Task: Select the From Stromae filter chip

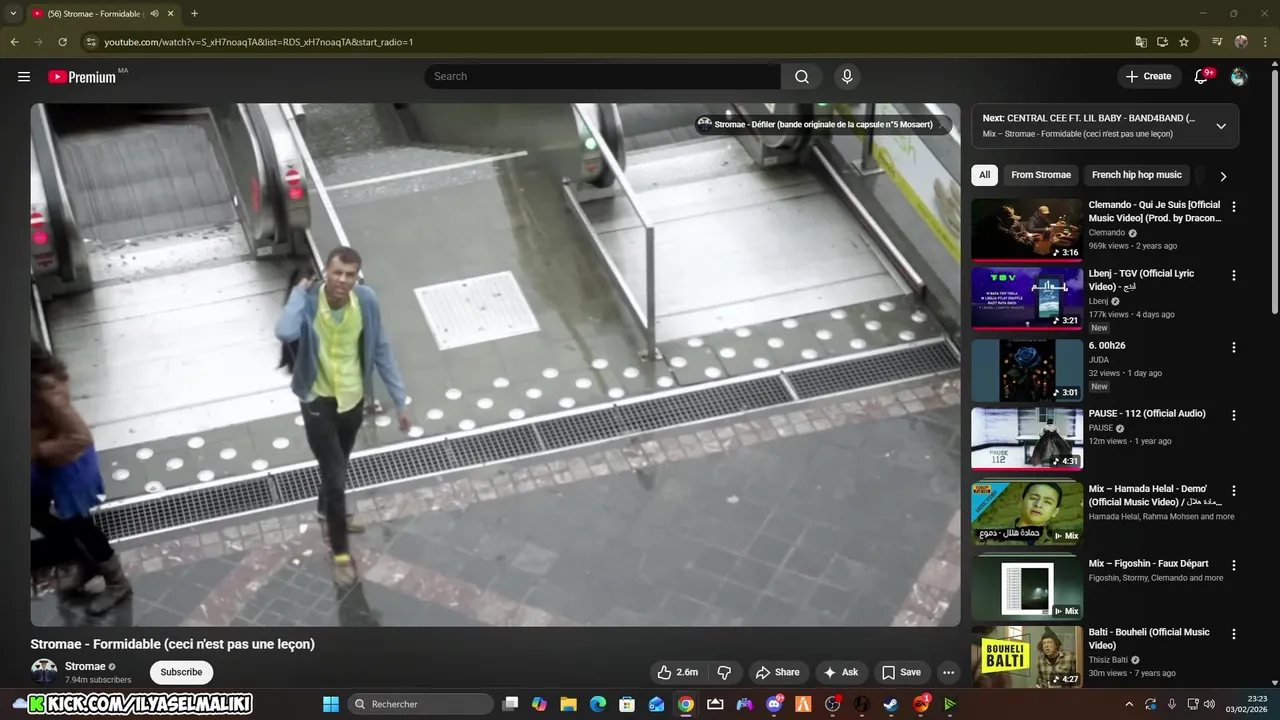Action: [1041, 175]
